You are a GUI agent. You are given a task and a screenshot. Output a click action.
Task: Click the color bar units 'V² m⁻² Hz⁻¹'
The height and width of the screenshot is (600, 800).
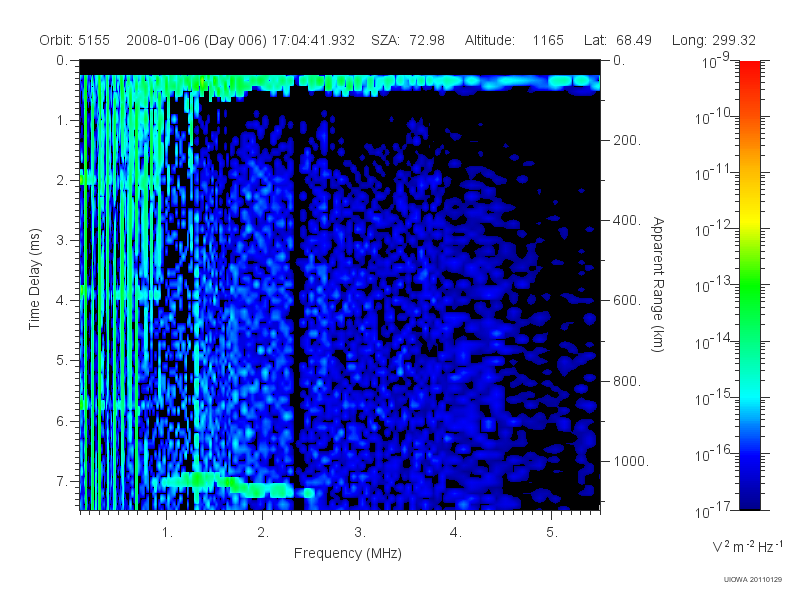(747, 546)
